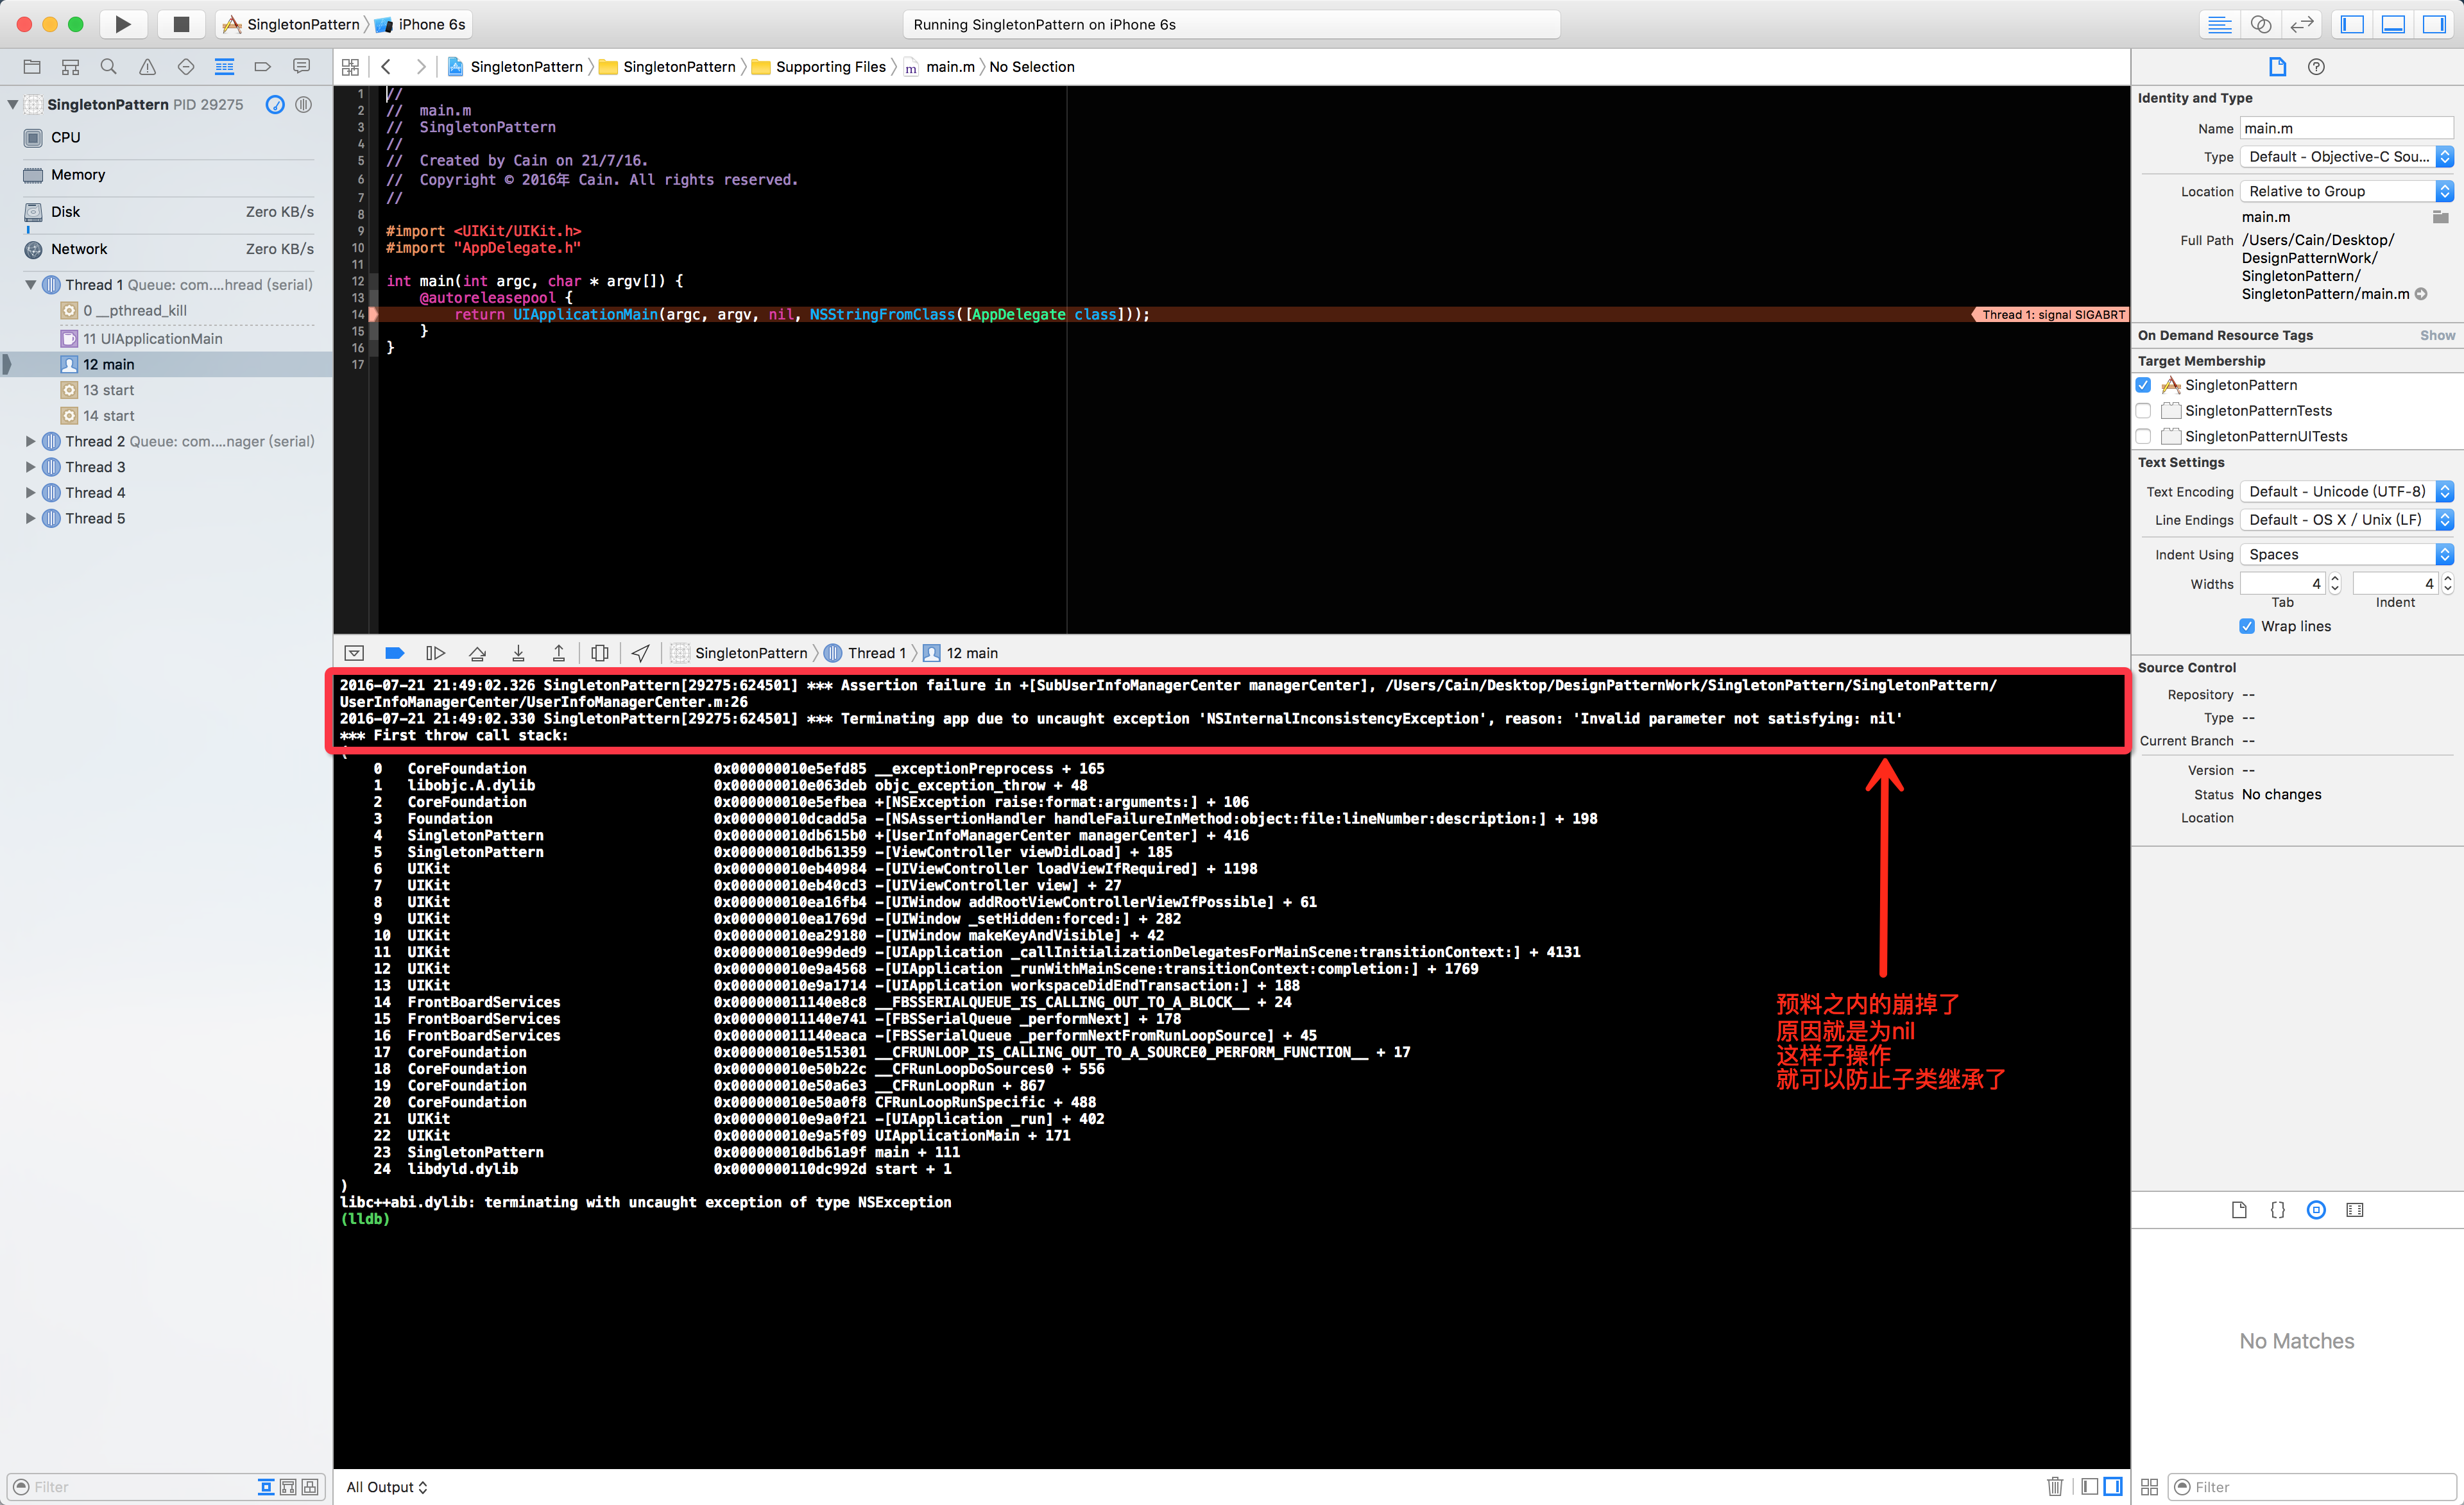Toggle the Wrap lines checkbox
This screenshot has width=2464, height=1505.
[2247, 626]
